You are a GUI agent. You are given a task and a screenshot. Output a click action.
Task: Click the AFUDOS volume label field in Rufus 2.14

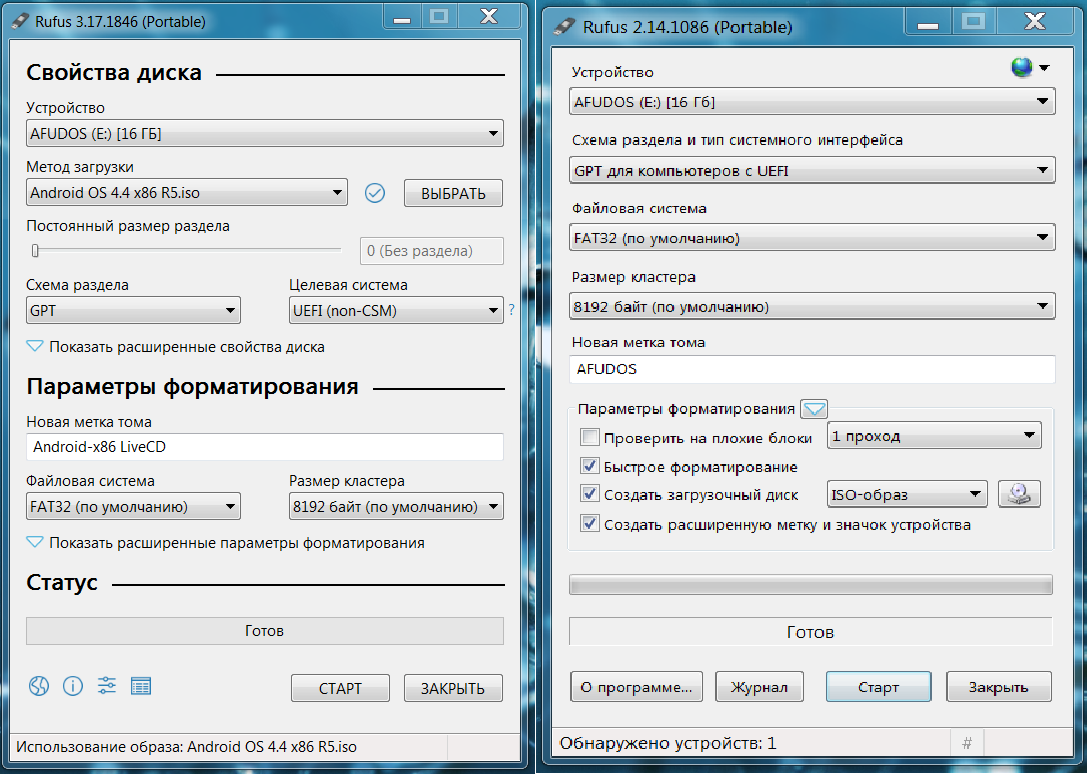tap(812, 369)
